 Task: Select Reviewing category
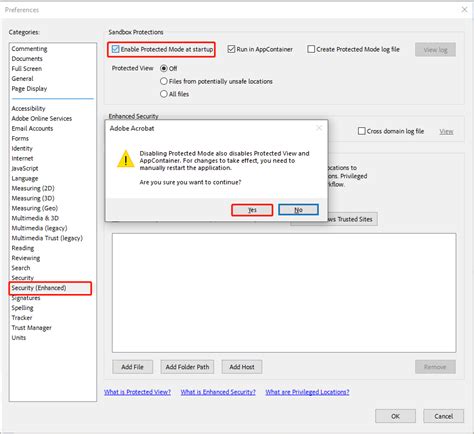(x=26, y=258)
